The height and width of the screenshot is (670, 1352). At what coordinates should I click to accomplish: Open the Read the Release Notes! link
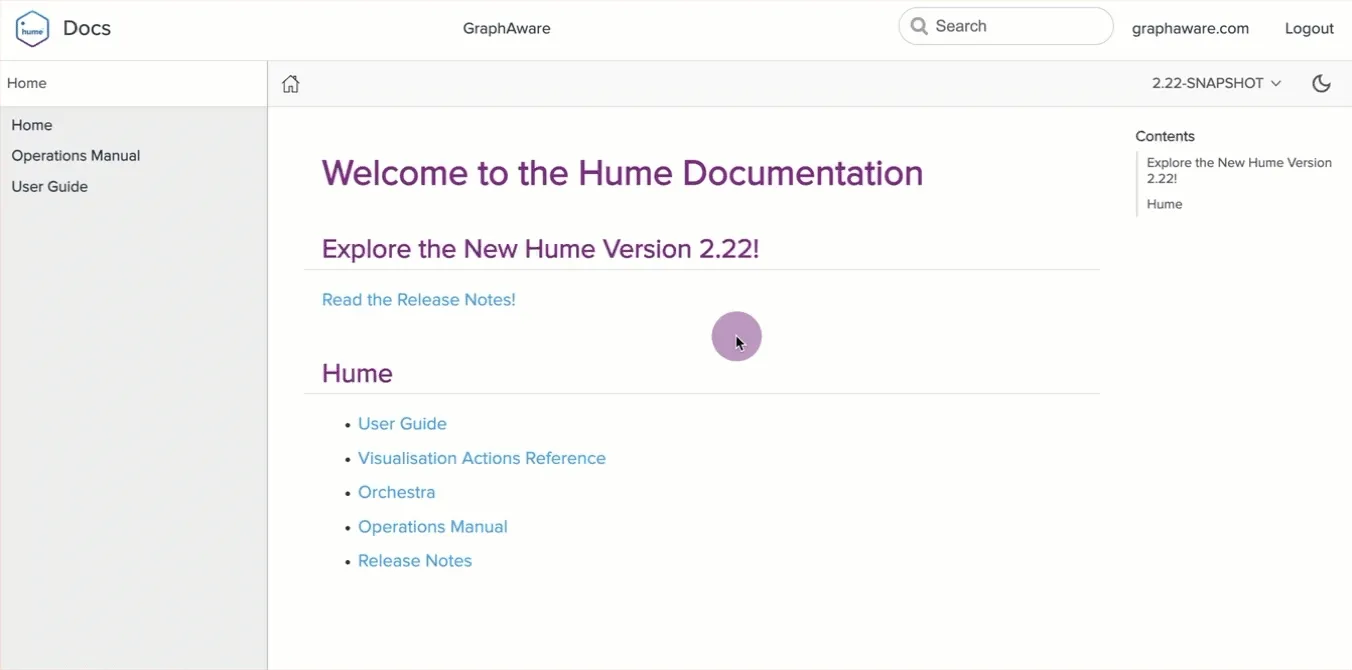[419, 300]
